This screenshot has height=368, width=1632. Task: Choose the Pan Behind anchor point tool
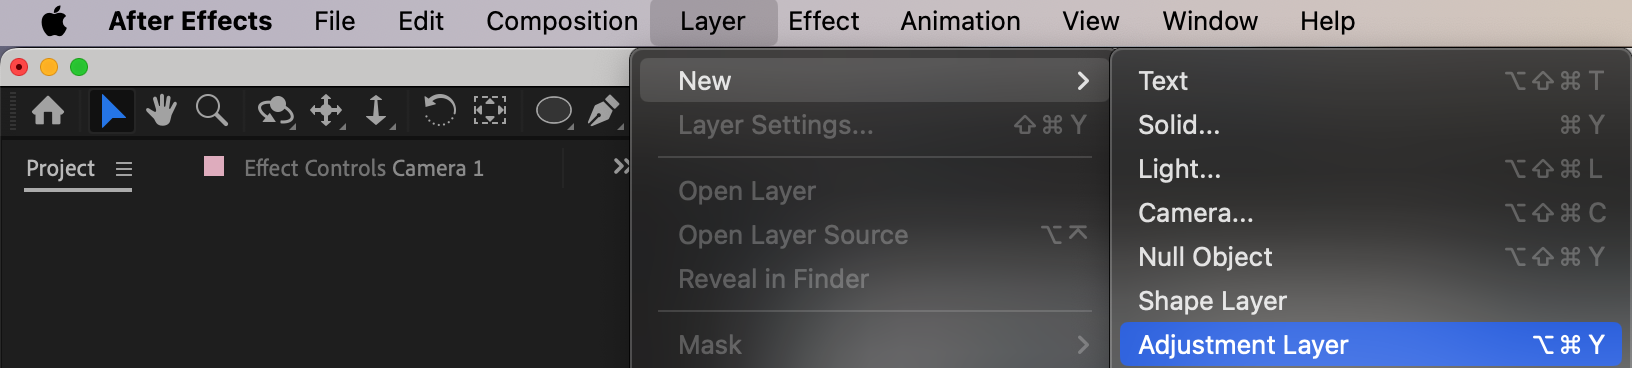pyautogui.click(x=489, y=110)
